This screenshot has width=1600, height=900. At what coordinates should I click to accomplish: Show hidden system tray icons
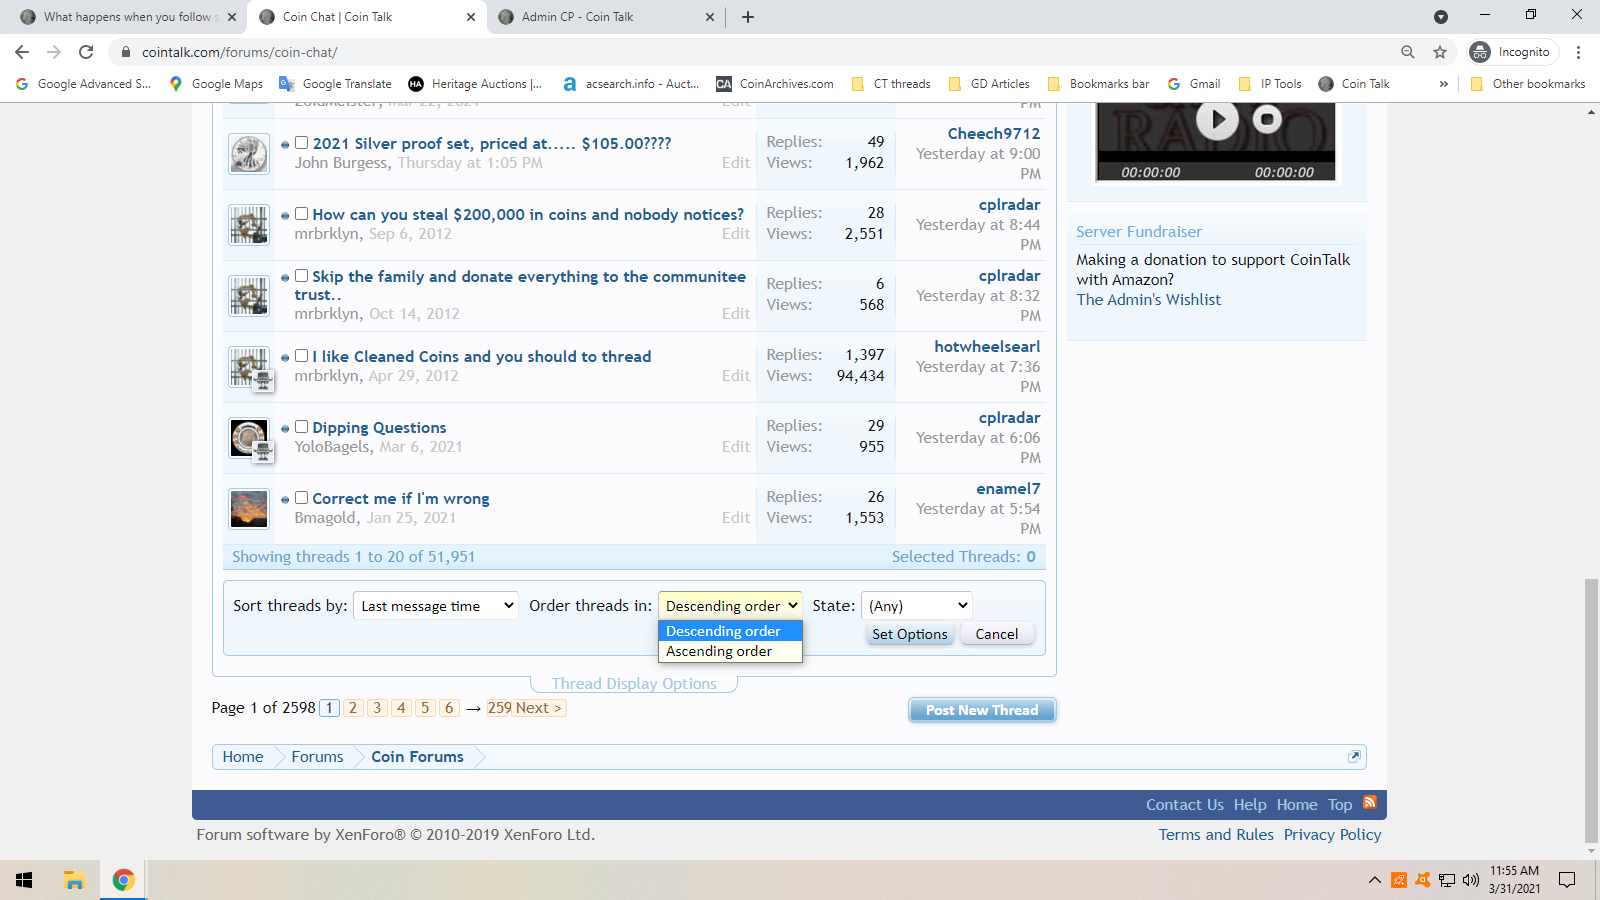[x=1375, y=880]
